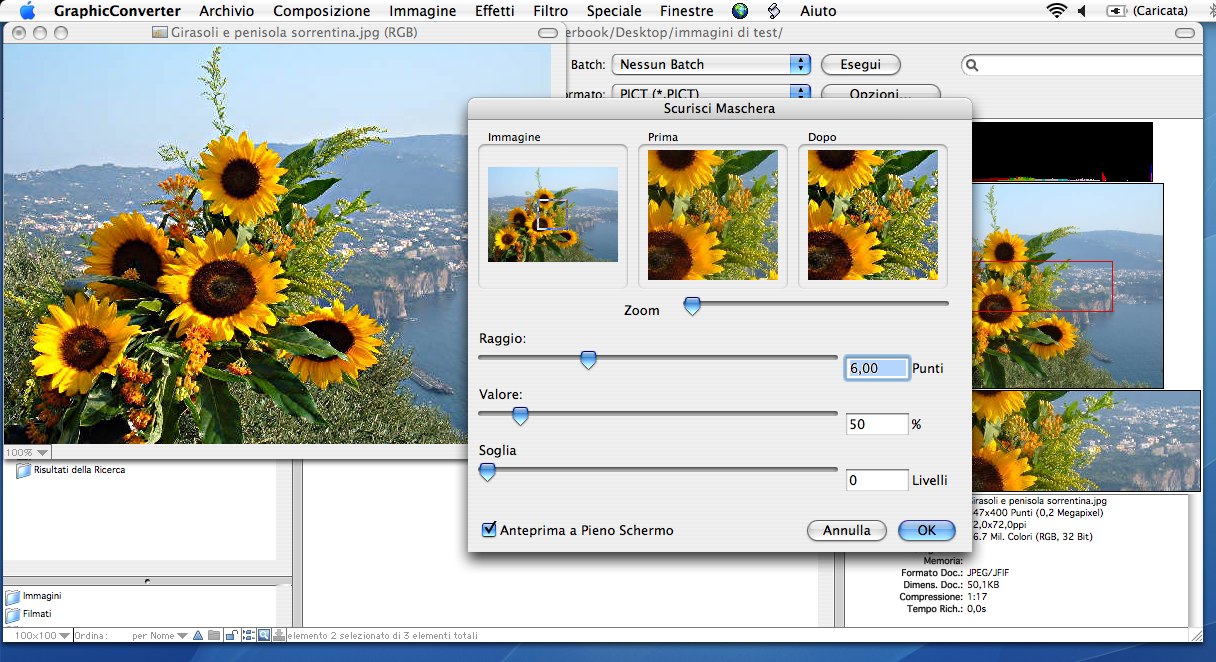Image resolution: width=1216 pixels, height=662 pixels.
Task: Click the gray folder icon in status bar
Action: point(214,635)
